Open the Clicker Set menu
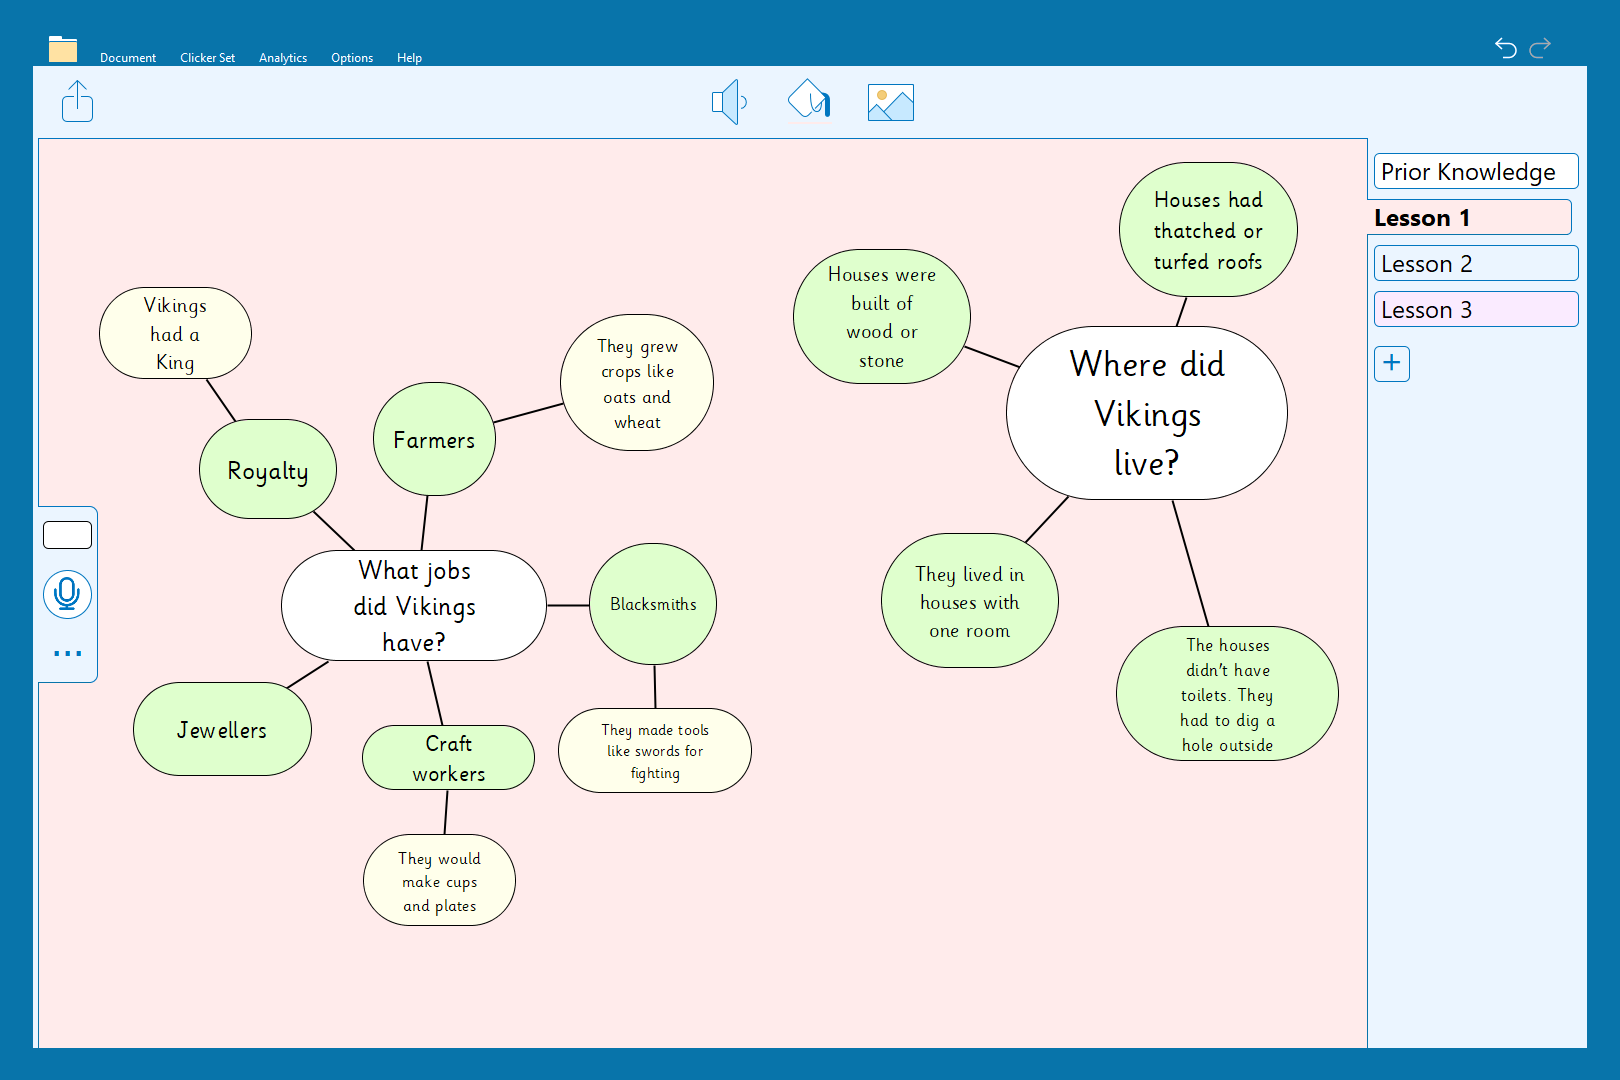Image resolution: width=1620 pixels, height=1080 pixels. tap(207, 58)
